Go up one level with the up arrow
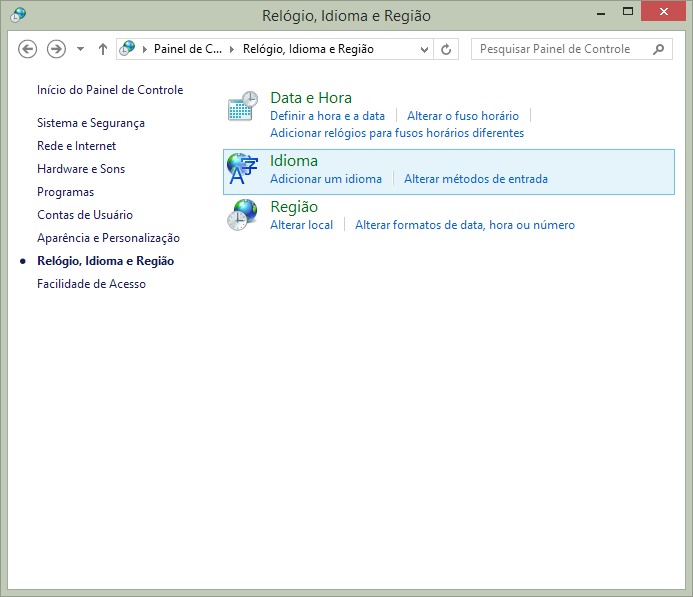Image resolution: width=693 pixels, height=597 pixels. (103, 49)
